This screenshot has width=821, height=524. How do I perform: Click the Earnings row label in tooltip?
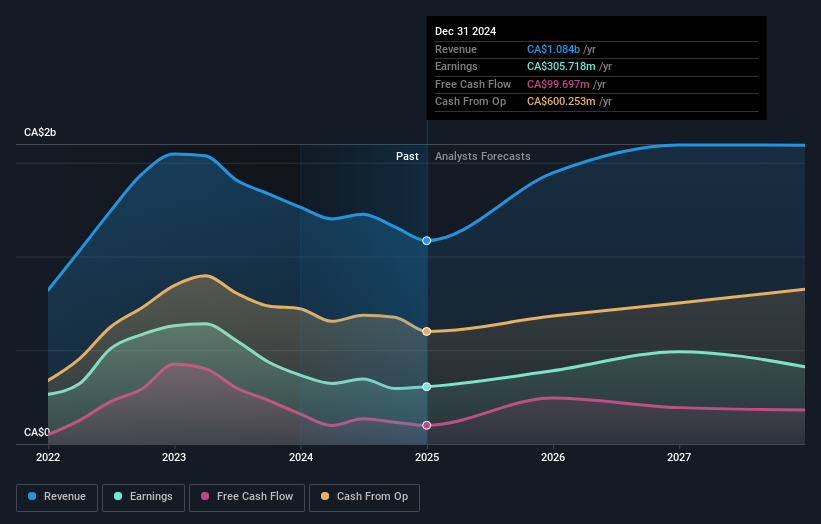[457, 66]
